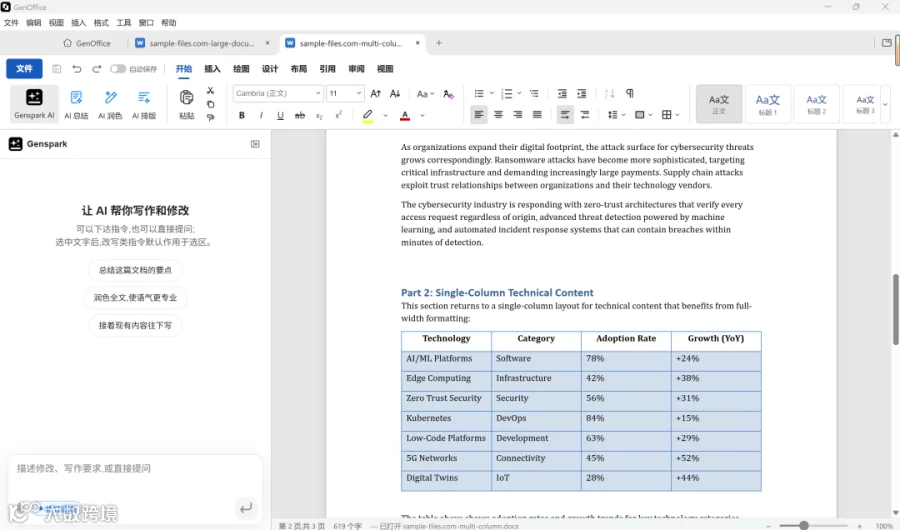Increase the font size
This screenshot has height=530, width=900.
coord(375,94)
